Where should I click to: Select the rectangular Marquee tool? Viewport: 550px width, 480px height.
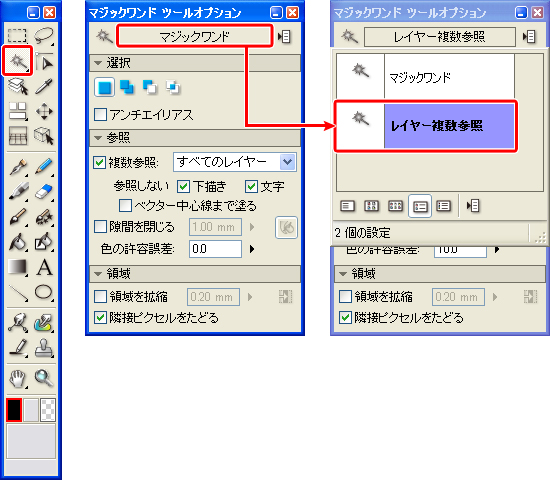pyautogui.click(x=17, y=35)
